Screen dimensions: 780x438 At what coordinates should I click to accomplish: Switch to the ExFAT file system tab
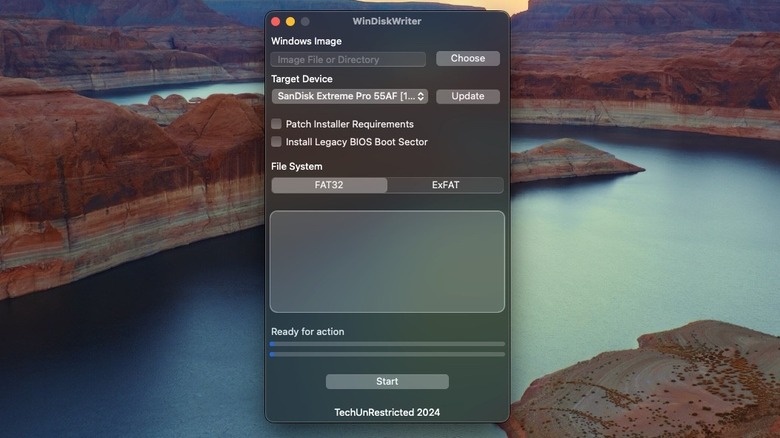(445, 185)
